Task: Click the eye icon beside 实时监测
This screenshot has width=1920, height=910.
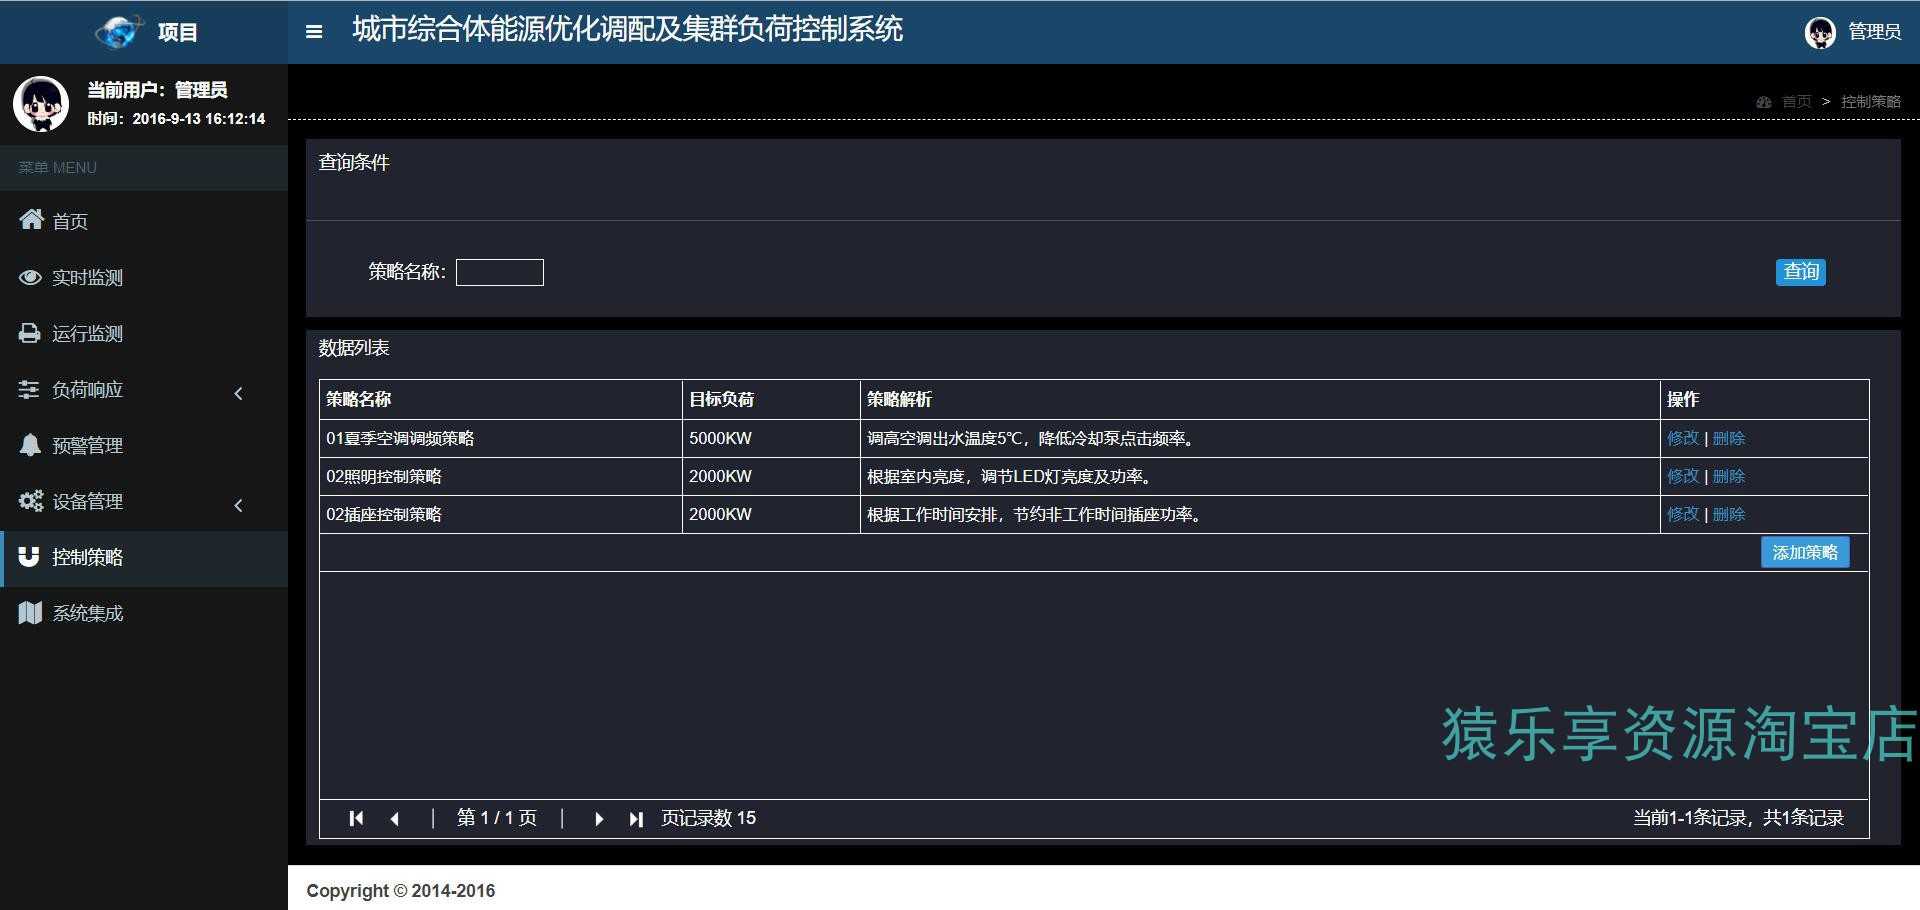Action: (30, 277)
